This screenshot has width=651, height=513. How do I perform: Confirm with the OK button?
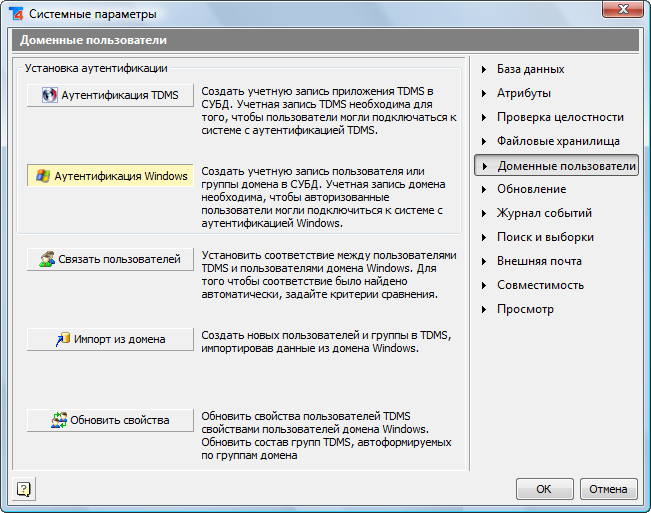click(545, 489)
